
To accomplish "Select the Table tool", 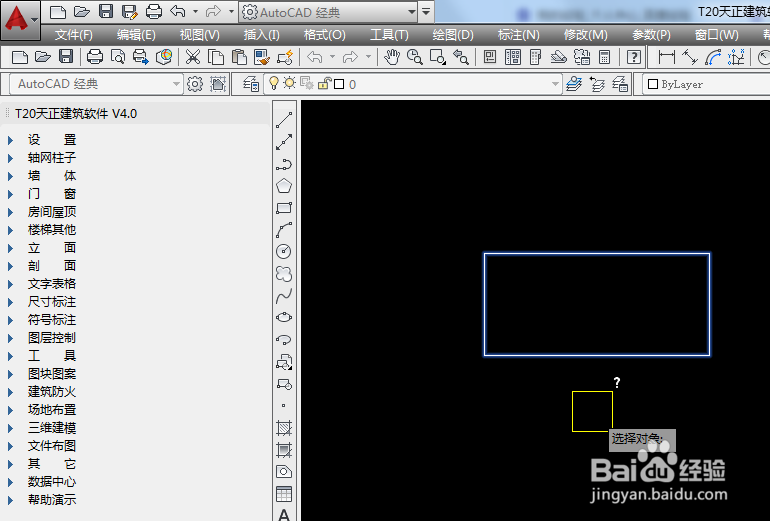I will [x=284, y=494].
